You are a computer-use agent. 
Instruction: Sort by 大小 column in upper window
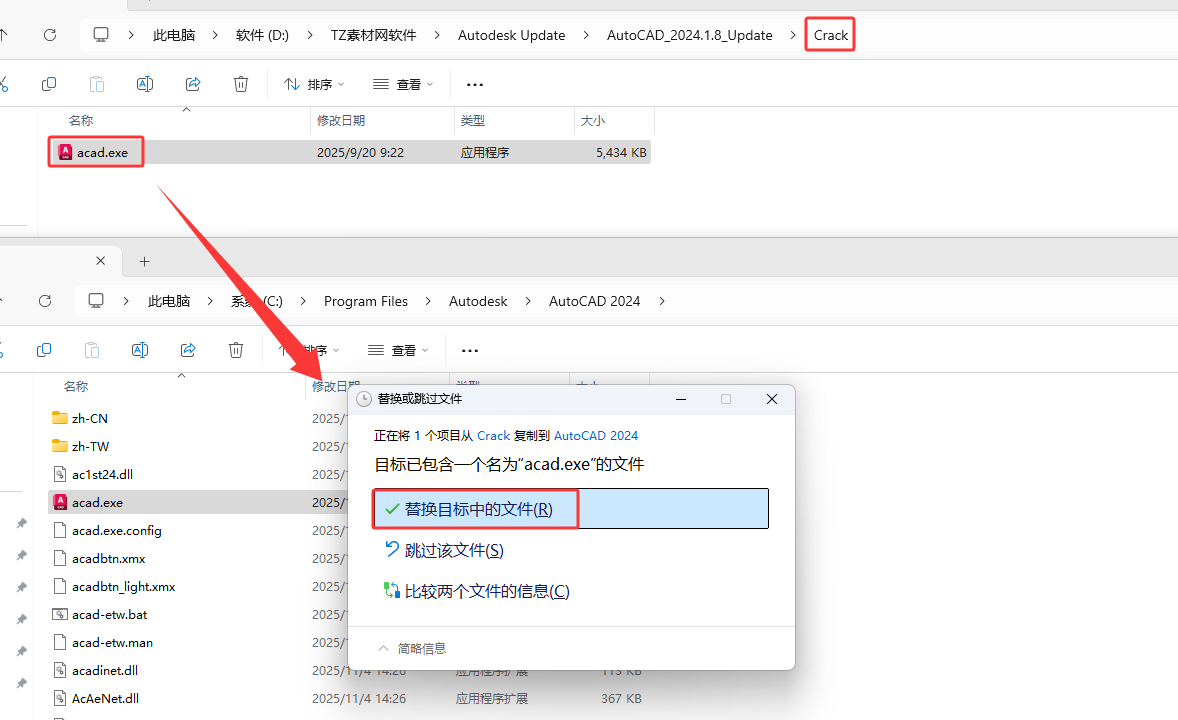pos(593,120)
